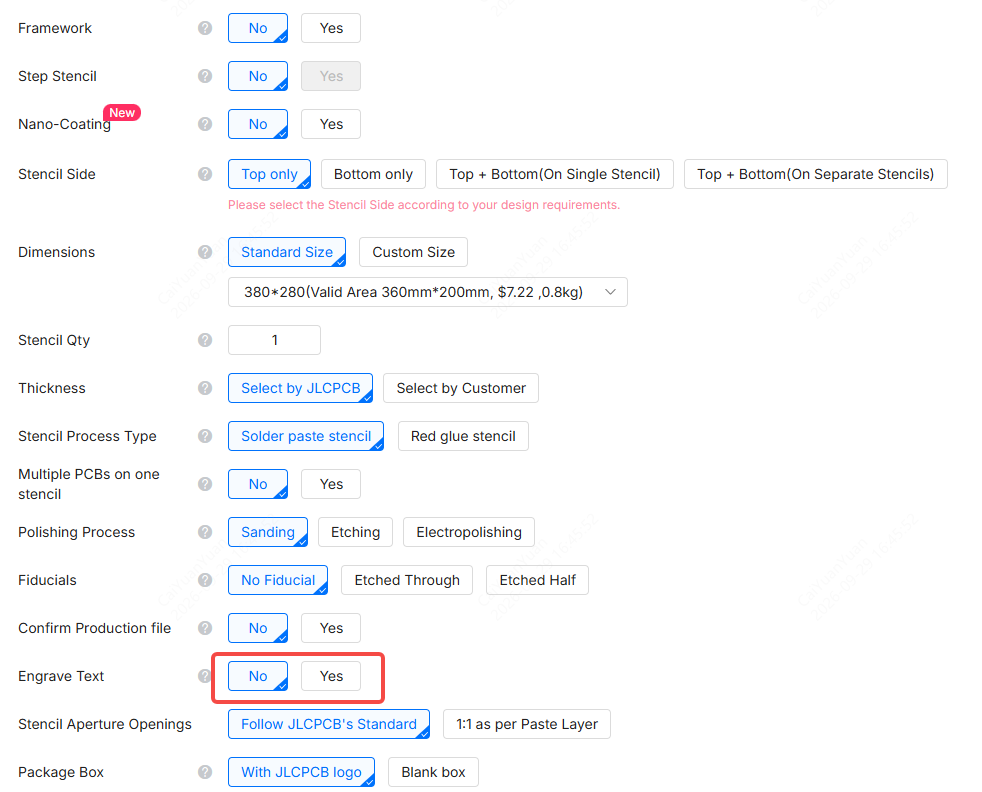Image resolution: width=982 pixels, height=792 pixels.
Task: Select No for Step Stencil
Action: point(258,76)
